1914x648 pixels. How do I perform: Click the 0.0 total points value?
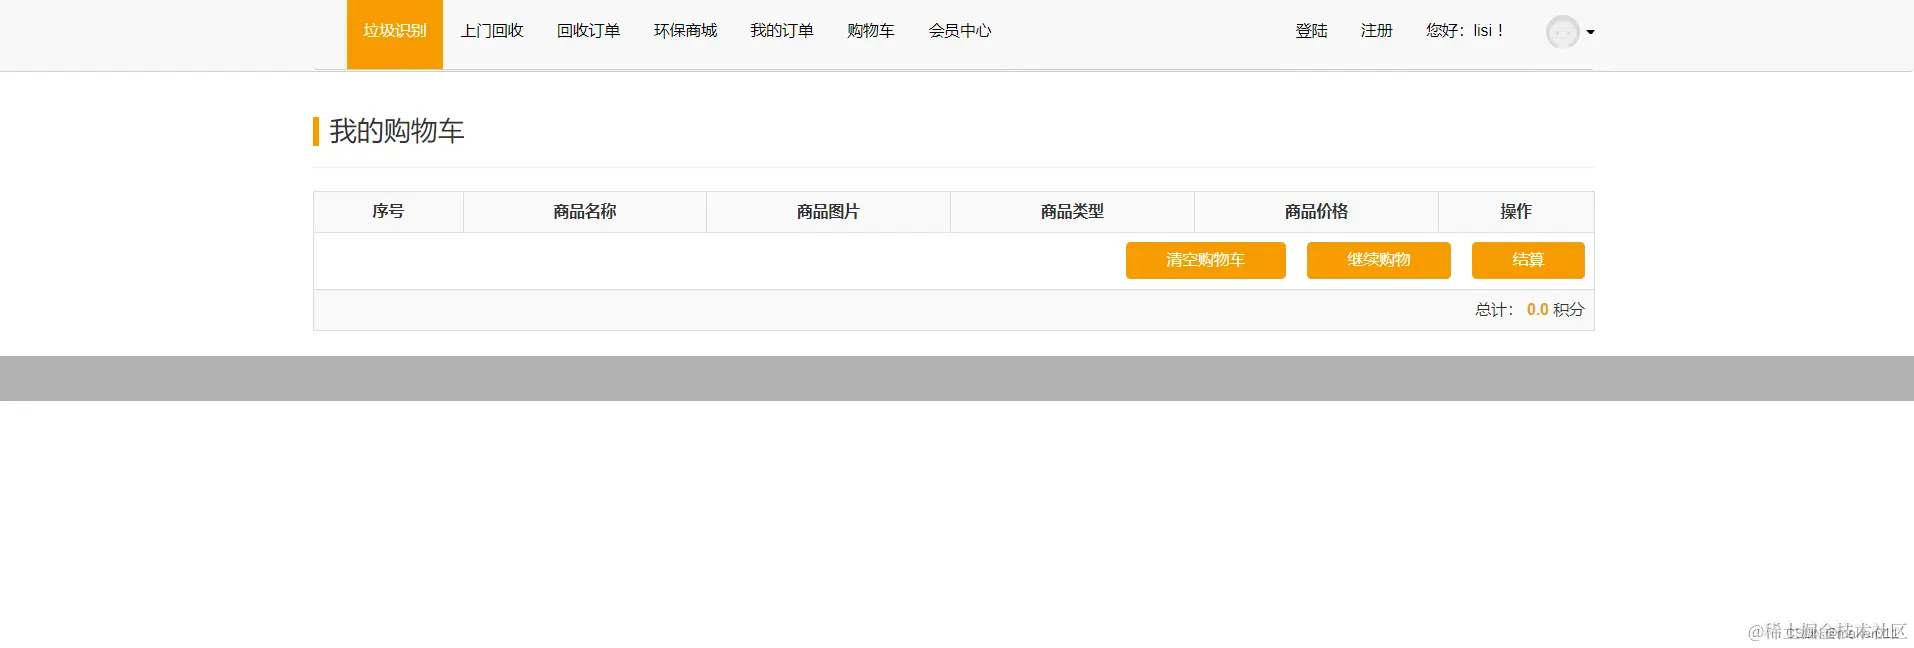(1537, 310)
